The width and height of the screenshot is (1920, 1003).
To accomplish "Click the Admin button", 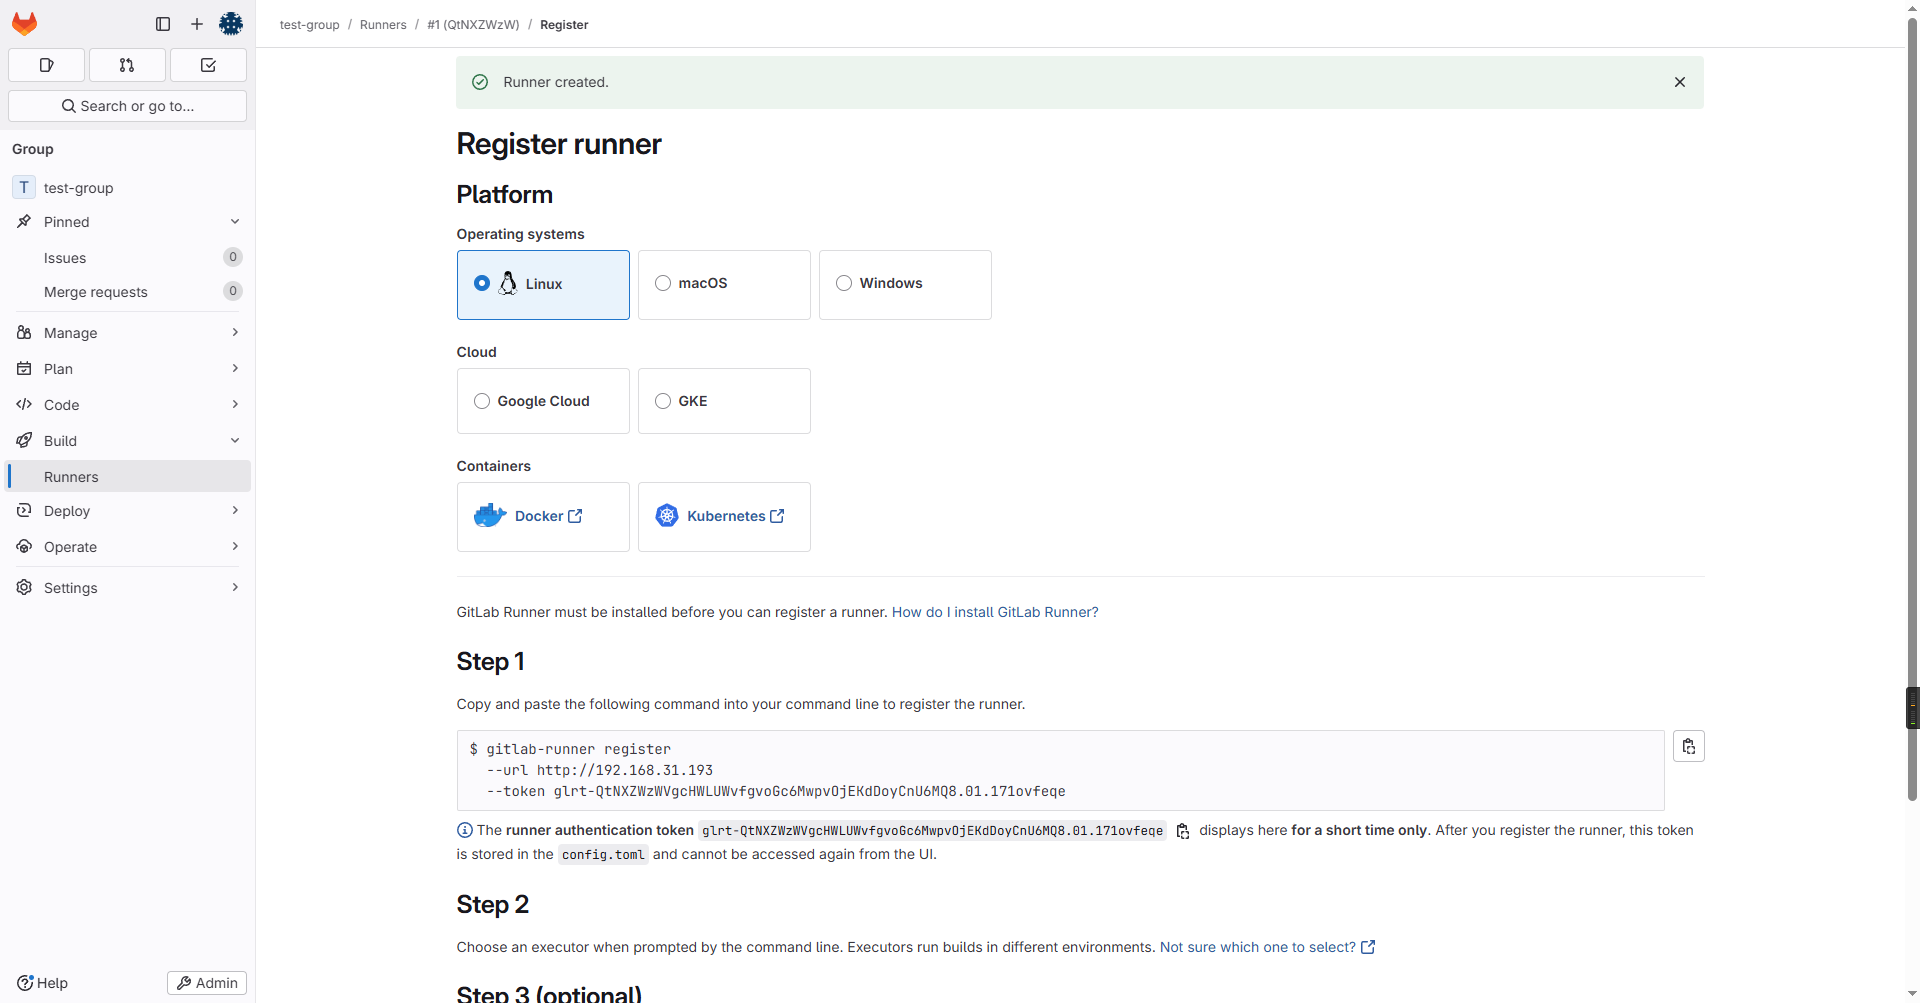I will pos(207,983).
